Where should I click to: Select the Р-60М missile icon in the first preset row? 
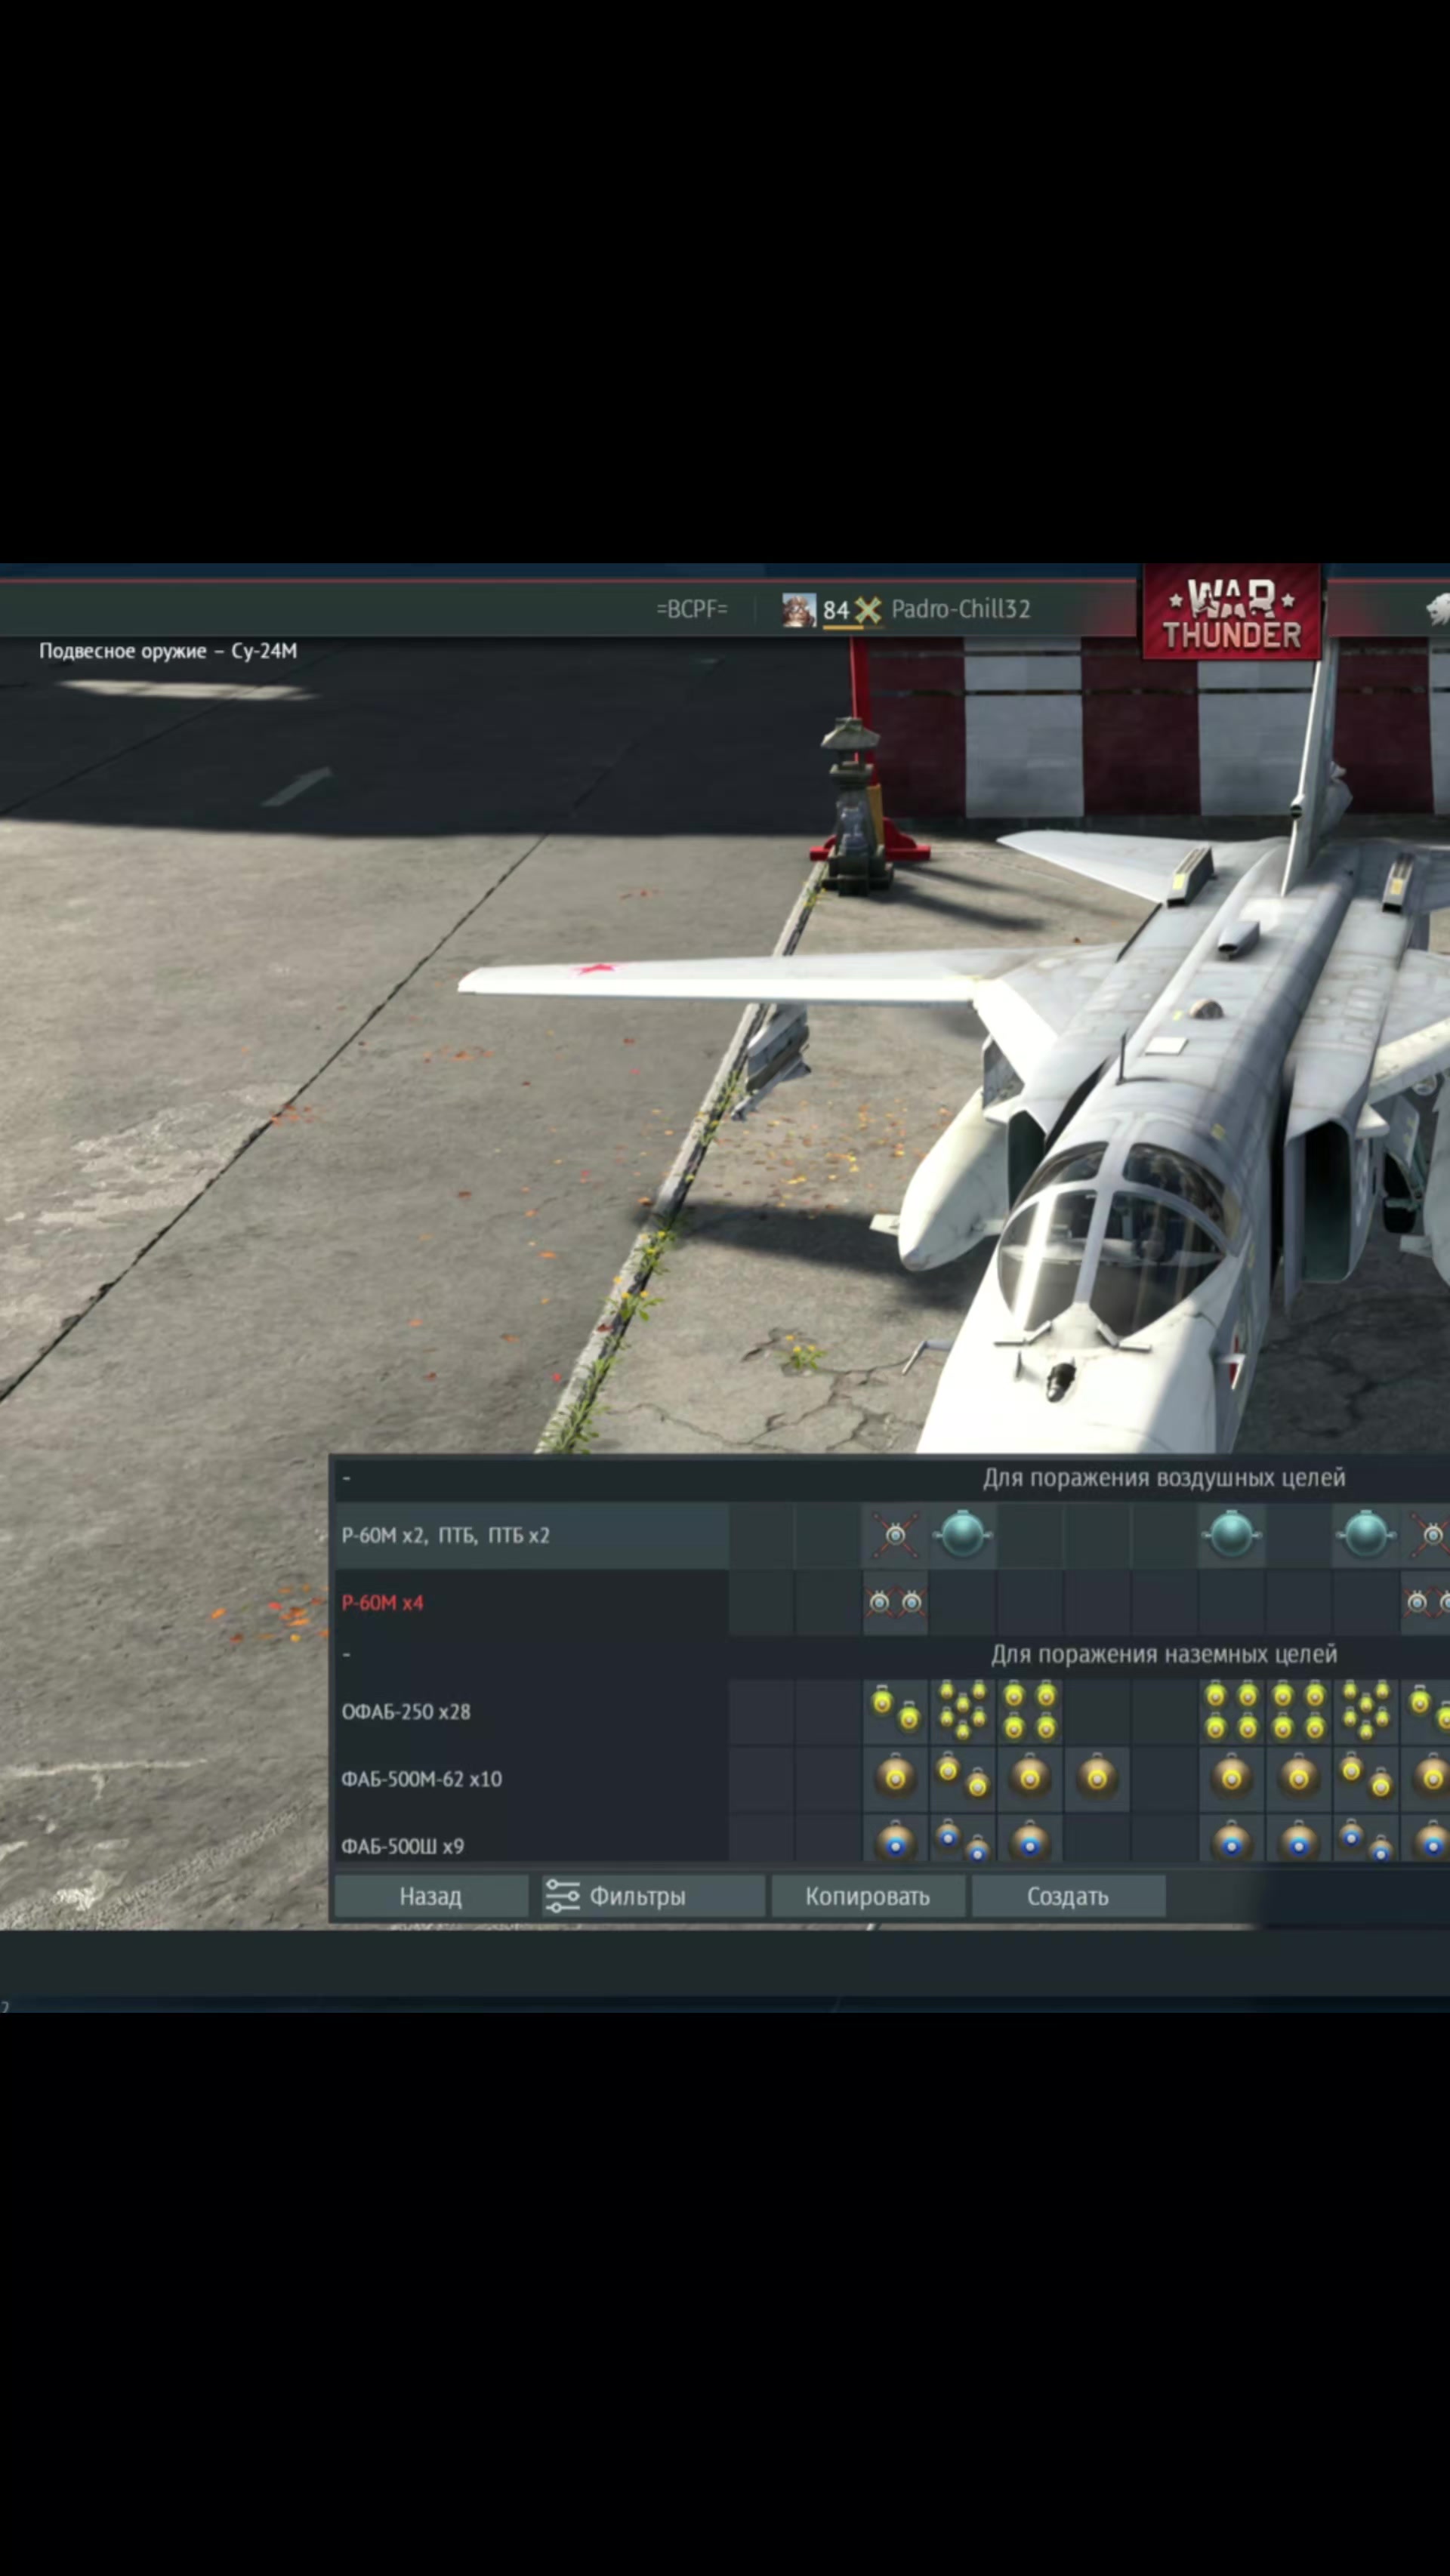895,1535
